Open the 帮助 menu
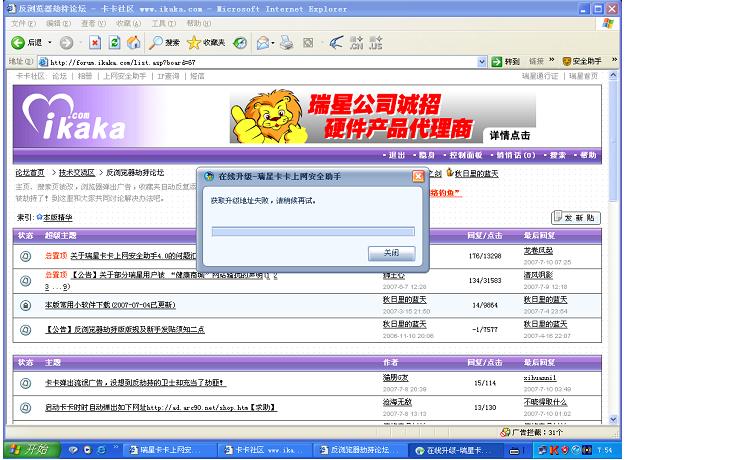Image resolution: width=742 pixels, height=460 pixels. (198, 23)
